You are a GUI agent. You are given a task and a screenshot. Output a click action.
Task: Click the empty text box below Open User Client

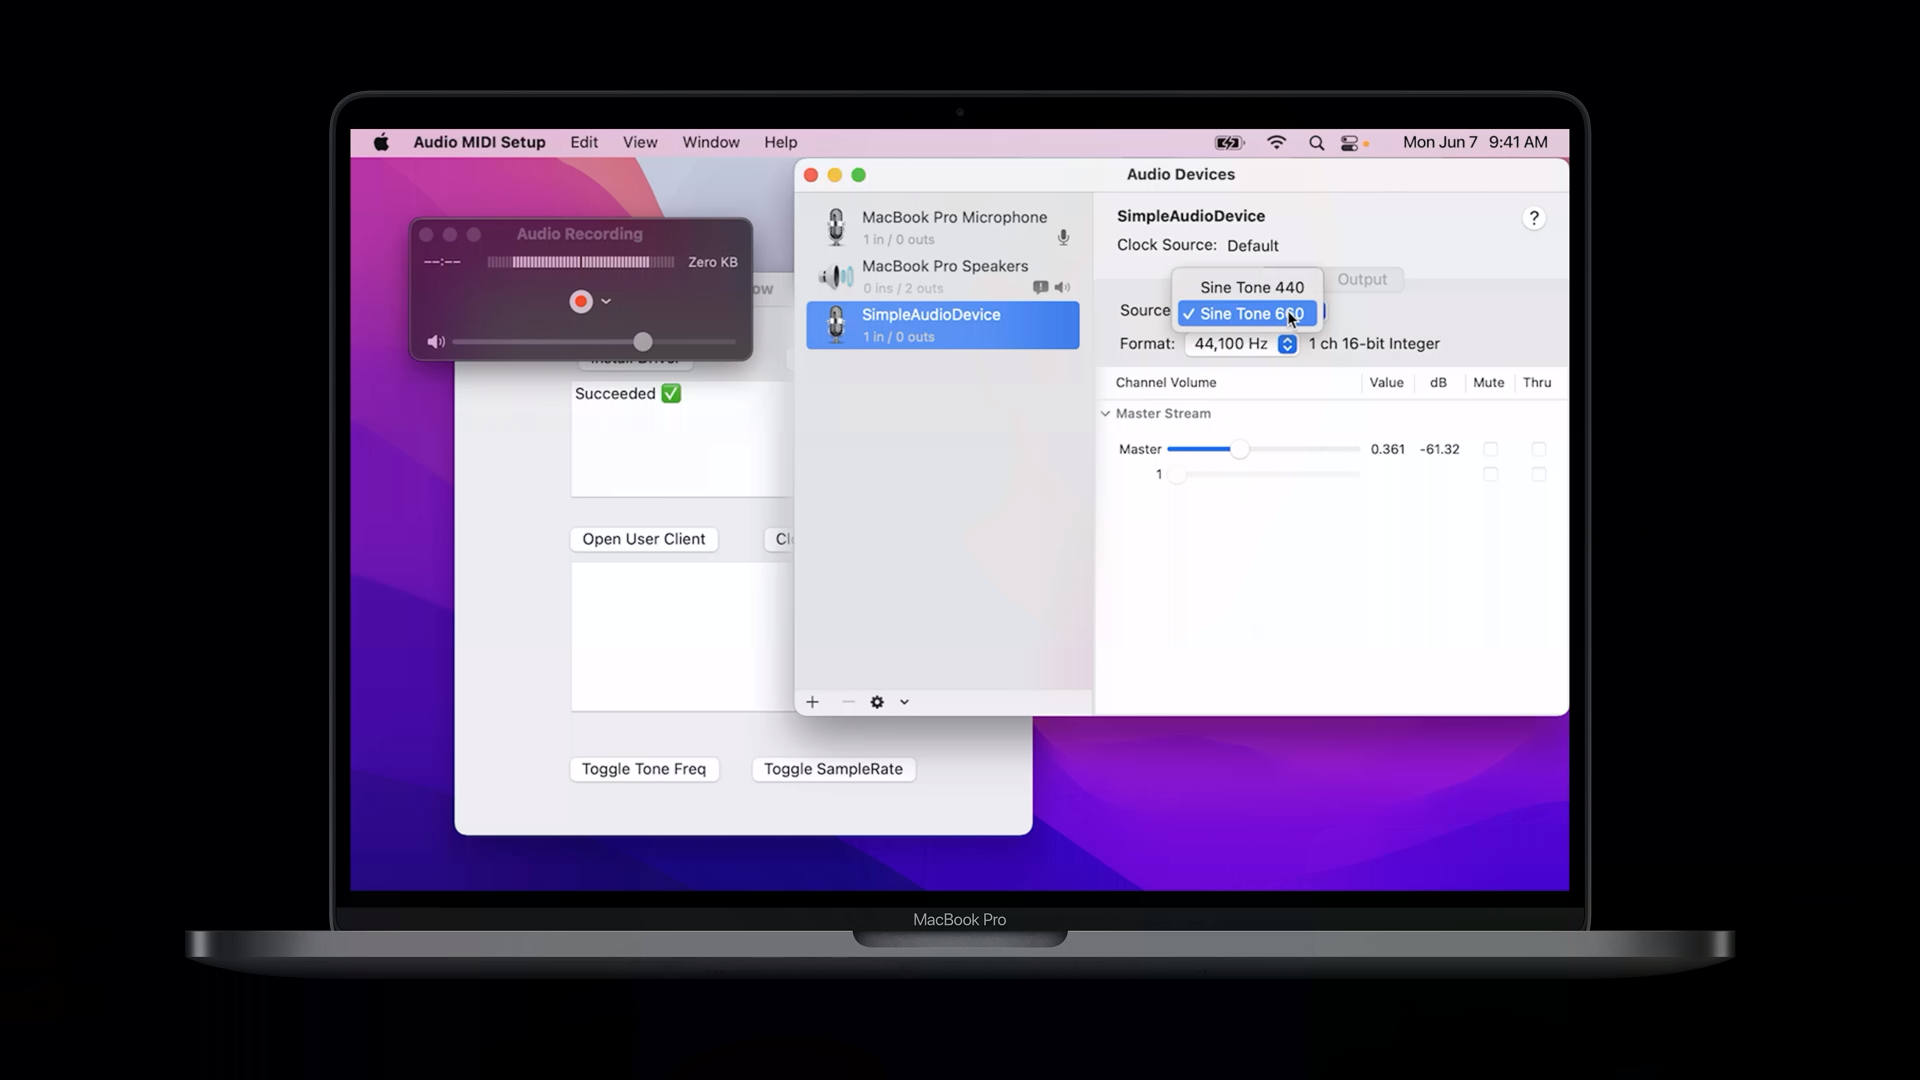pyautogui.click(x=682, y=636)
